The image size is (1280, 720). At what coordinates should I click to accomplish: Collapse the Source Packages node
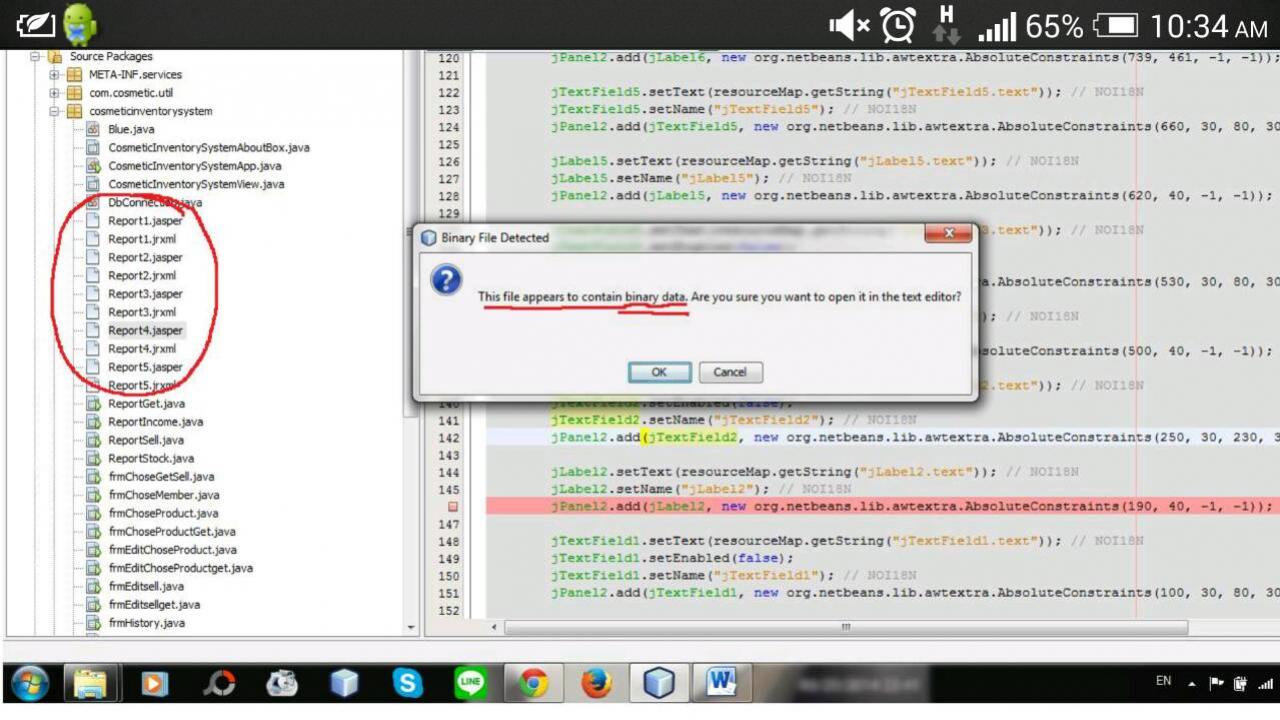tap(36, 57)
